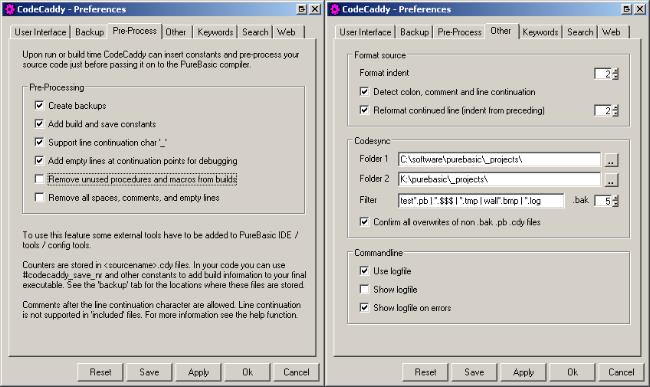Click Apply button in right window
Screen dimensions: 650x387
coord(524,372)
